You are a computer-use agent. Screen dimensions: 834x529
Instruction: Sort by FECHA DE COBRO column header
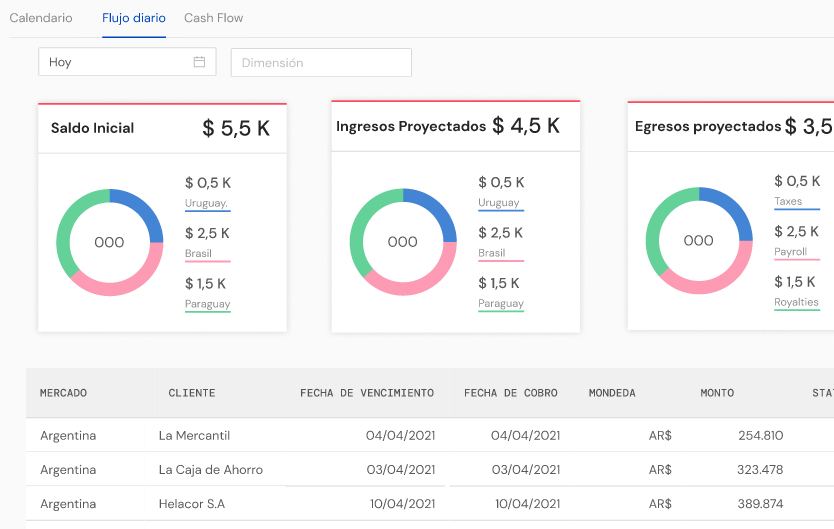point(511,393)
